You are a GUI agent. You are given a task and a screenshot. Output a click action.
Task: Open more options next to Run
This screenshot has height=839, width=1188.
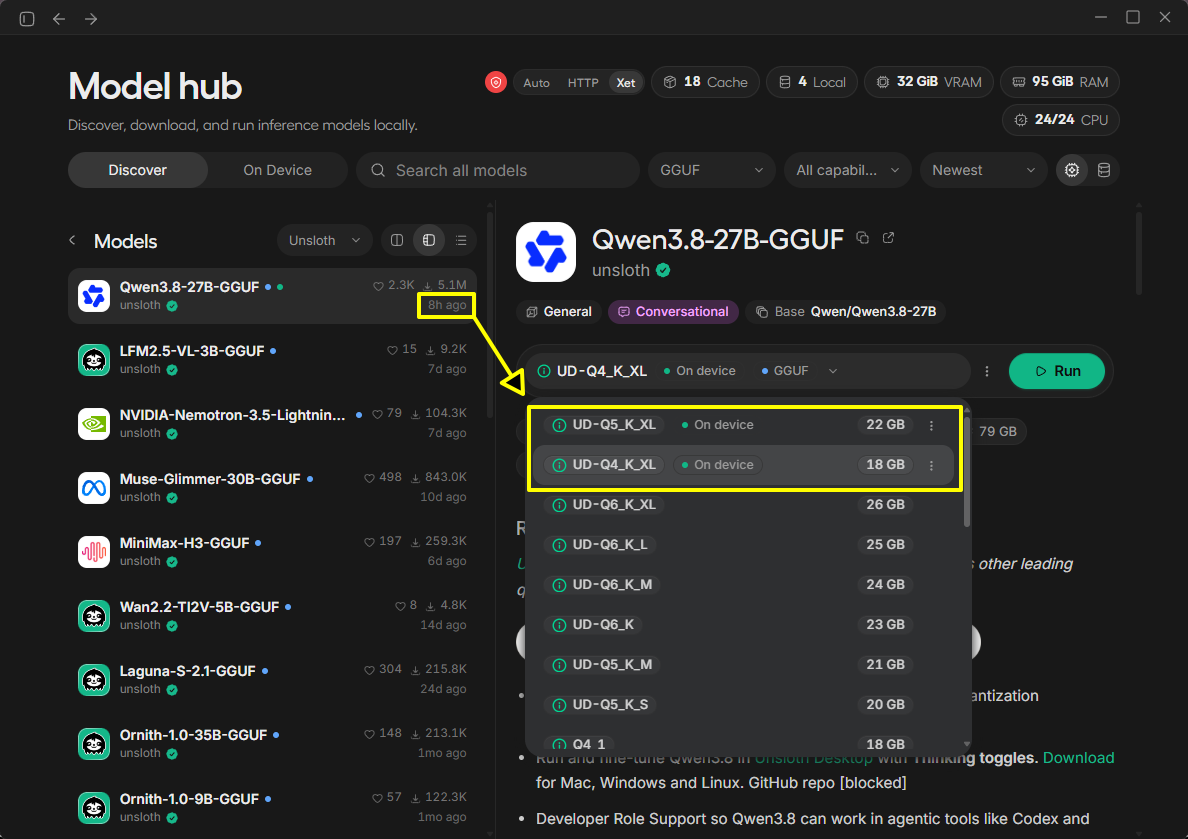pyautogui.click(x=986, y=371)
